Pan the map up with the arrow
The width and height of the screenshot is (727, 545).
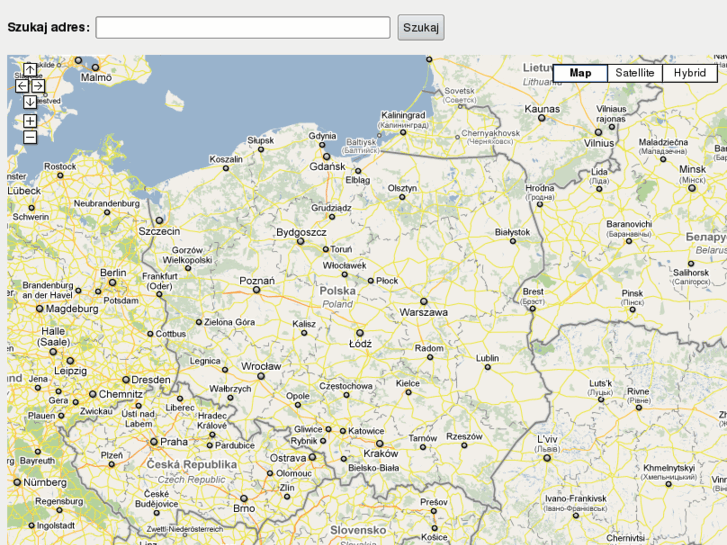(30, 70)
